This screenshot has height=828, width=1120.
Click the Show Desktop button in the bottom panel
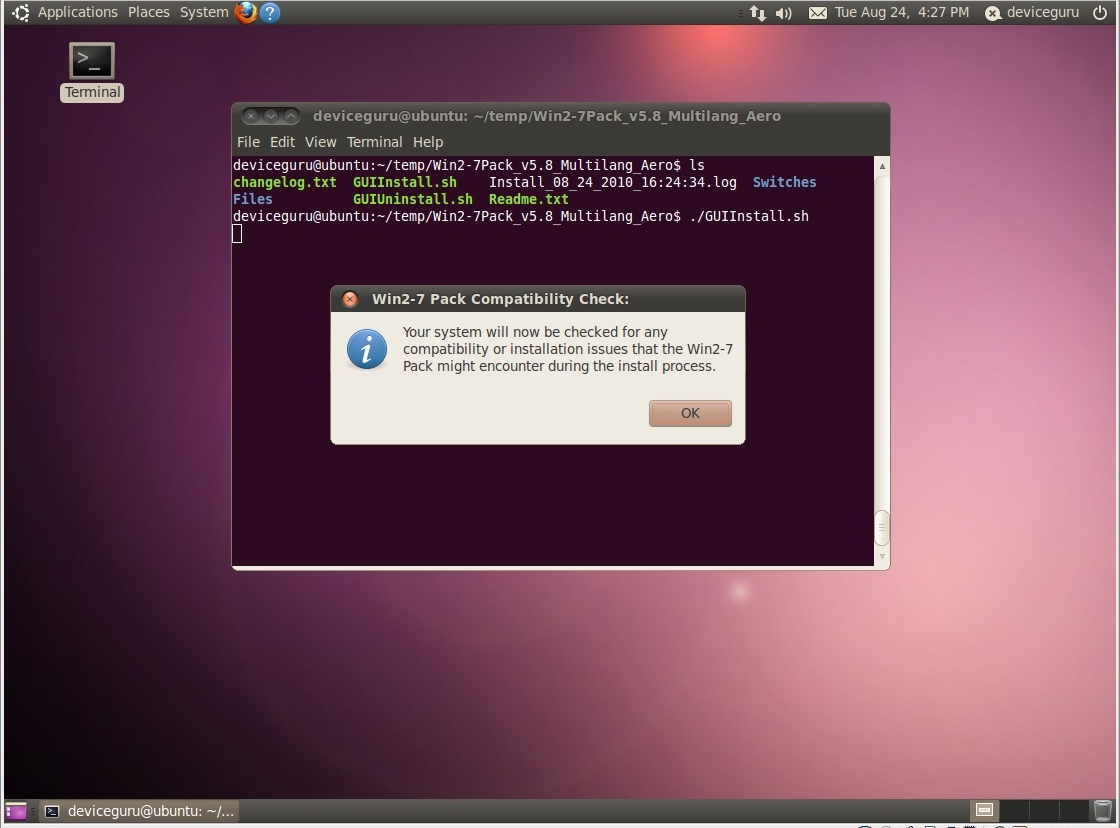point(16,811)
